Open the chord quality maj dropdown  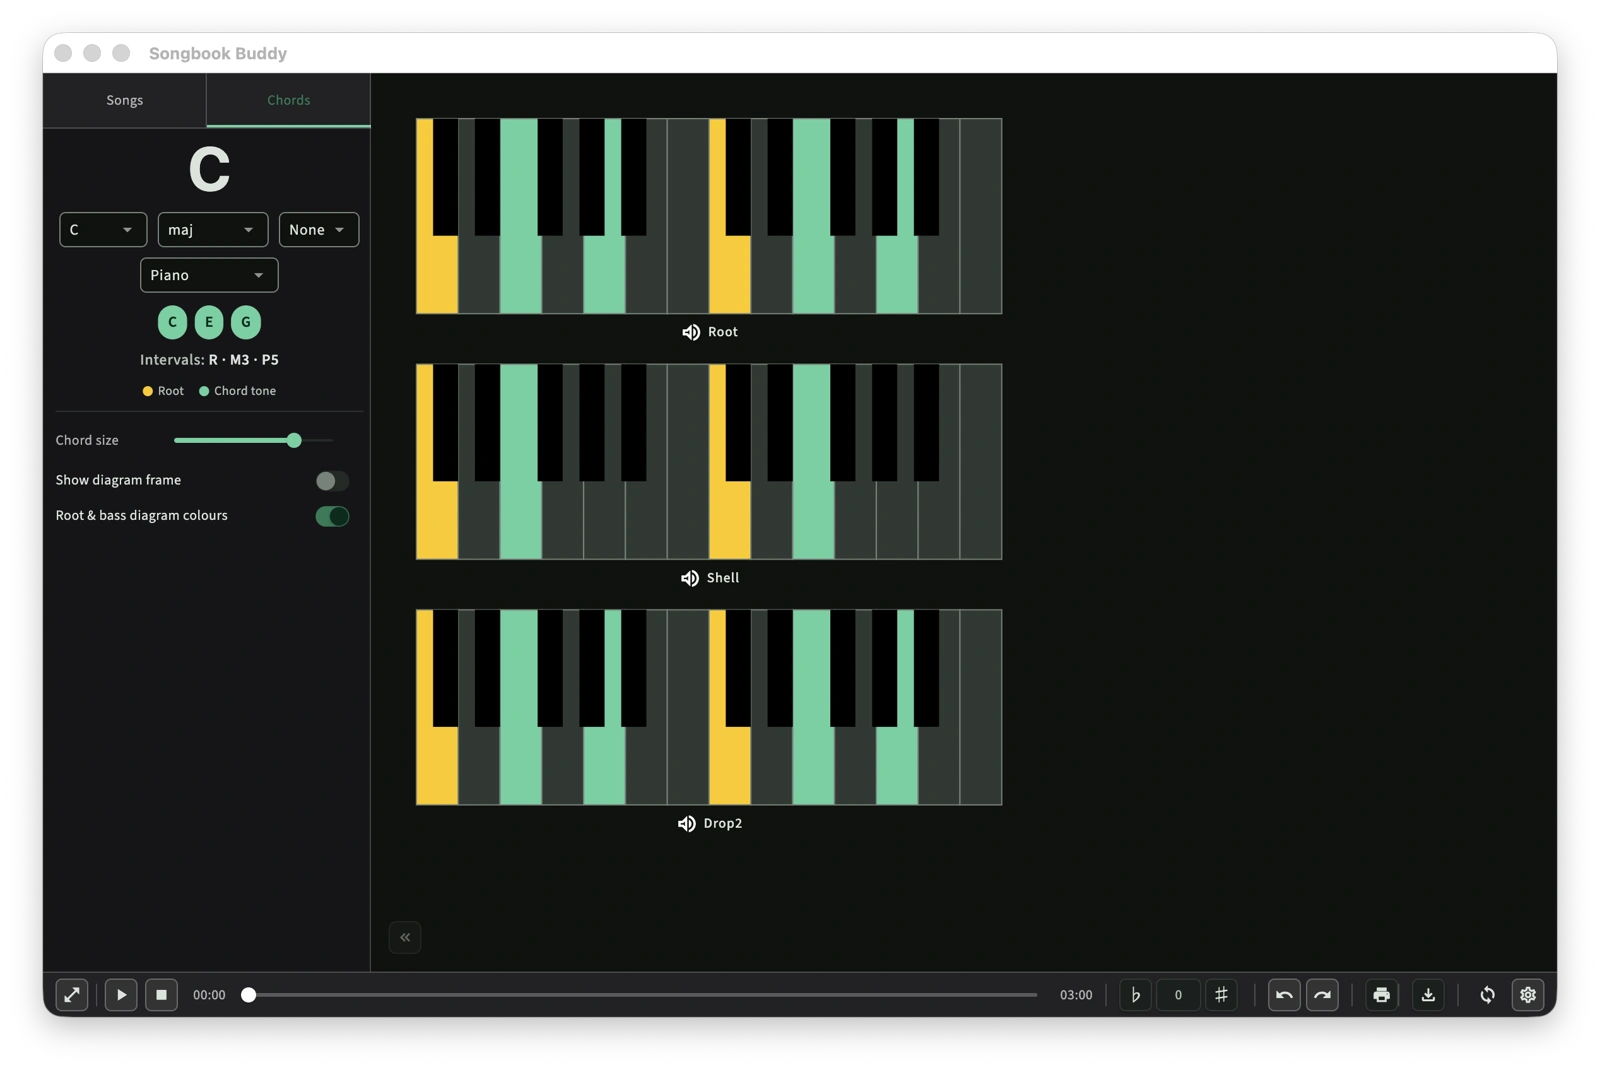pos(212,230)
